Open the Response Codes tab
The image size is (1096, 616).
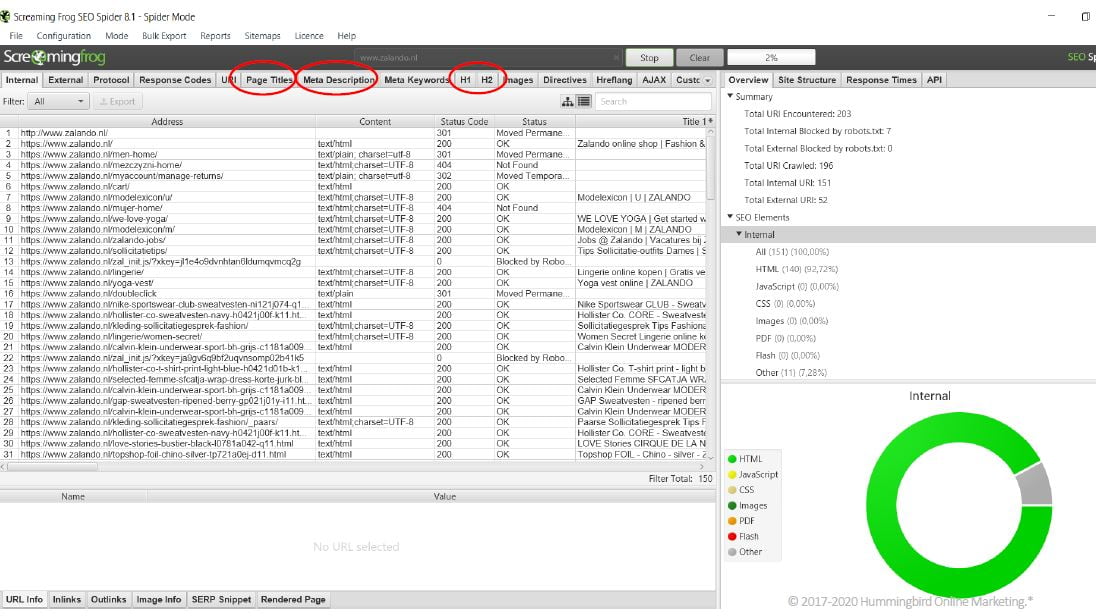pyautogui.click(x=175, y=80)
